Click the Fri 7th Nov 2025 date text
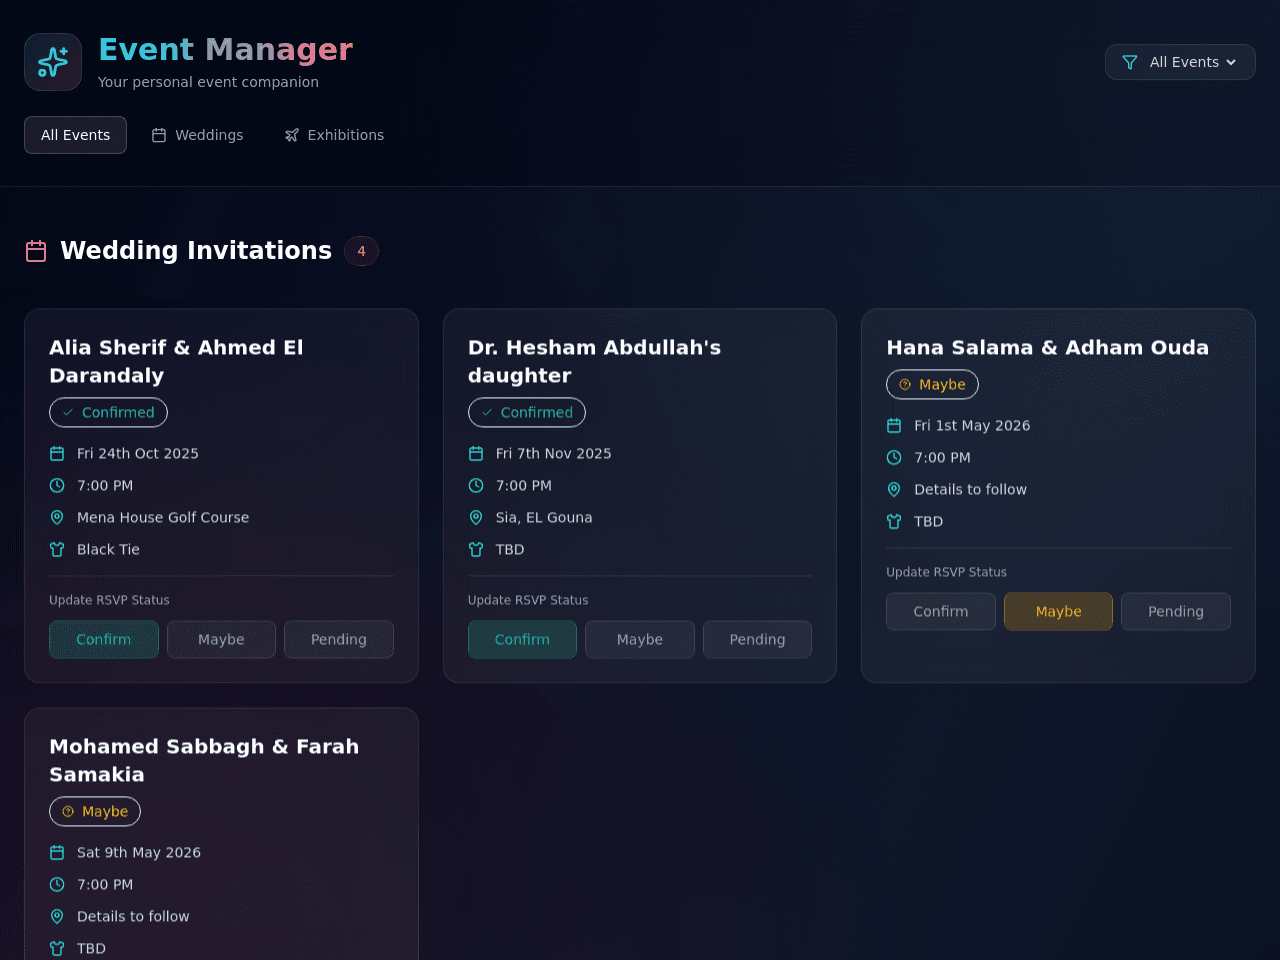1280x960 pixels. [x=553, y=453]
